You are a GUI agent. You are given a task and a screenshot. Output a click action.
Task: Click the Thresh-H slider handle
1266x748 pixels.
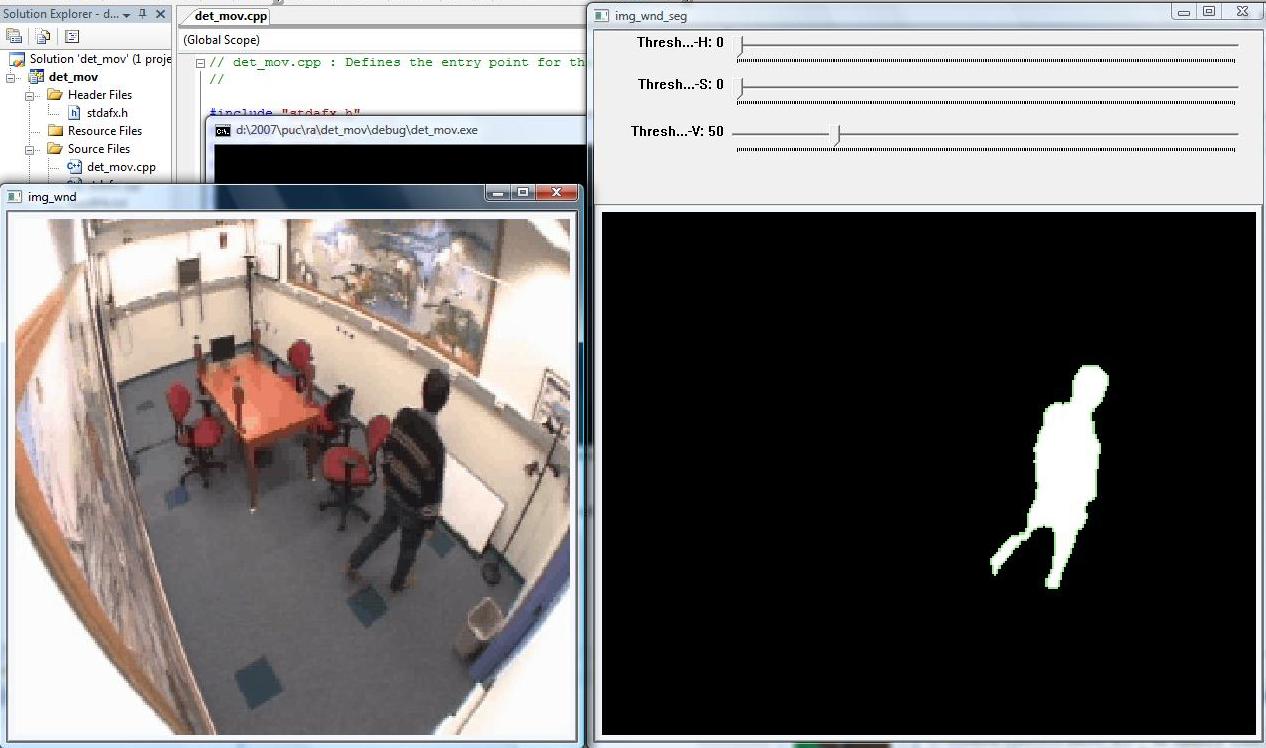[741, 44]
